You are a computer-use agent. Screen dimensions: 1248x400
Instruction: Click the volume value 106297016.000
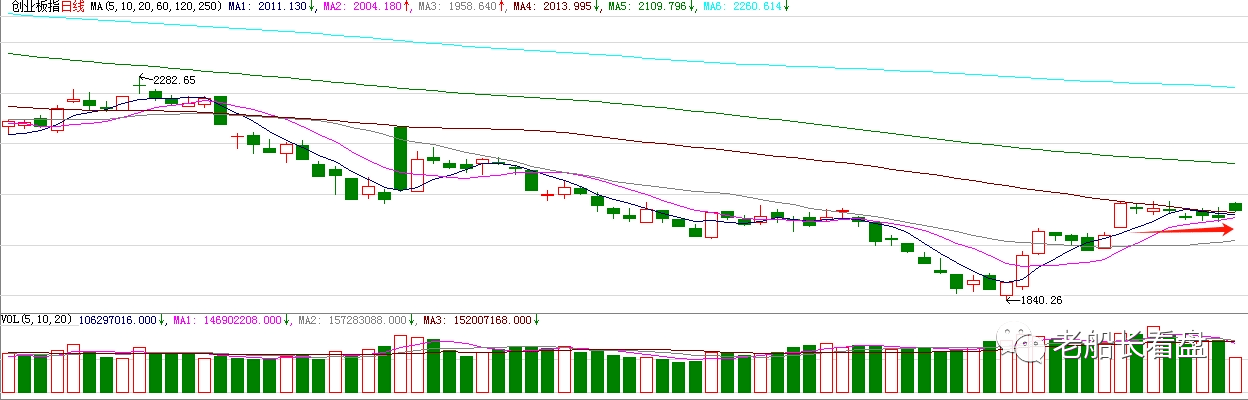117,321
